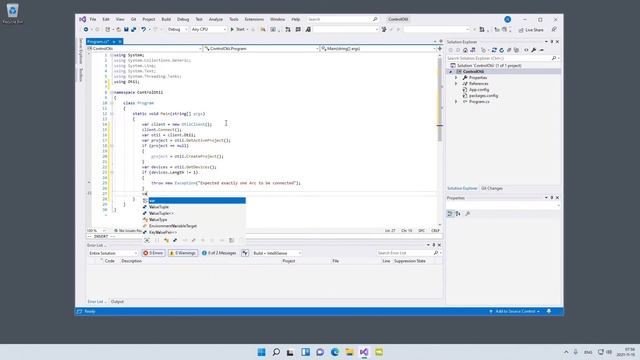Open Visual Studio from Windows taskbar

(364, 352)
